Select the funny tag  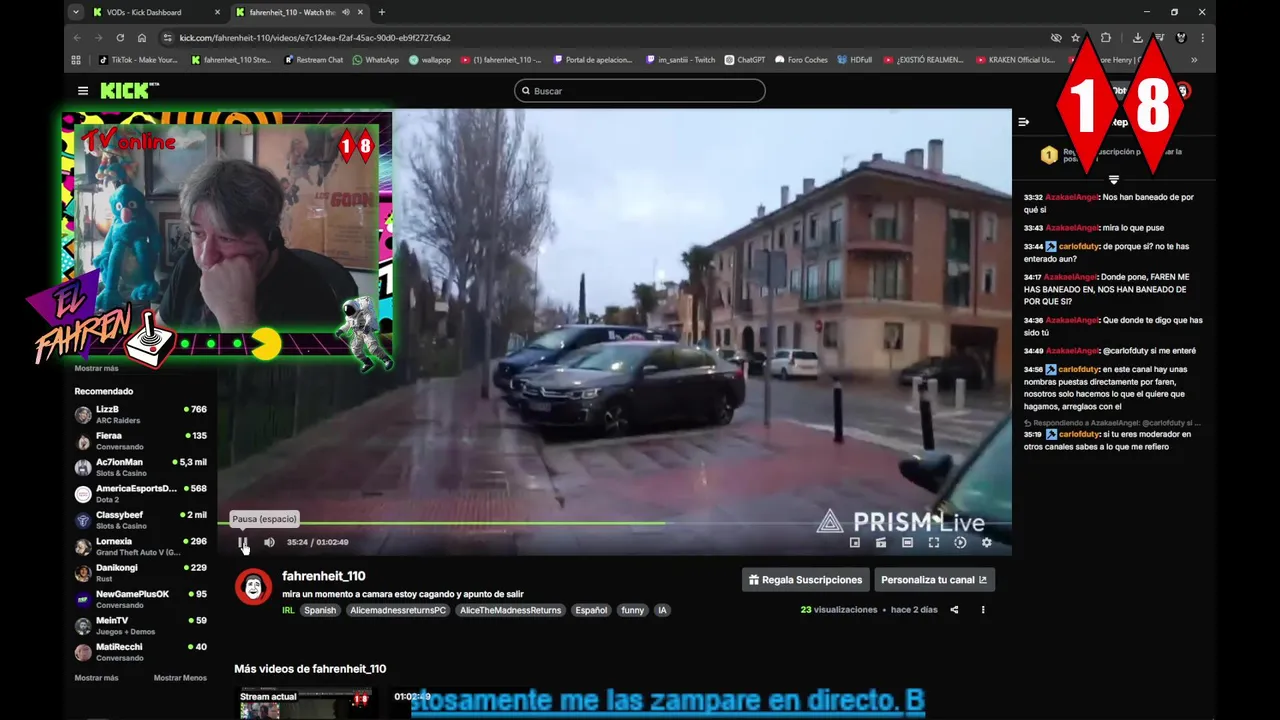(x=633, y=610)
